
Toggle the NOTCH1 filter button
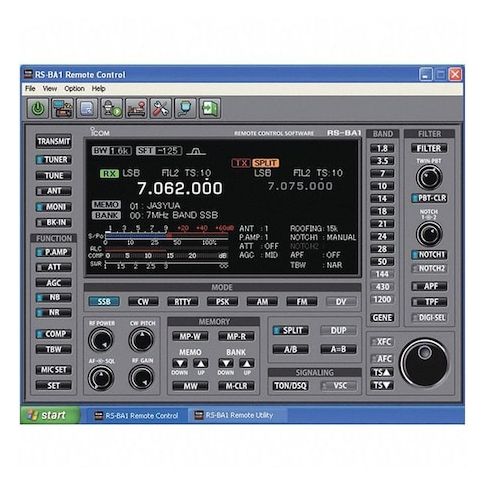429,255
